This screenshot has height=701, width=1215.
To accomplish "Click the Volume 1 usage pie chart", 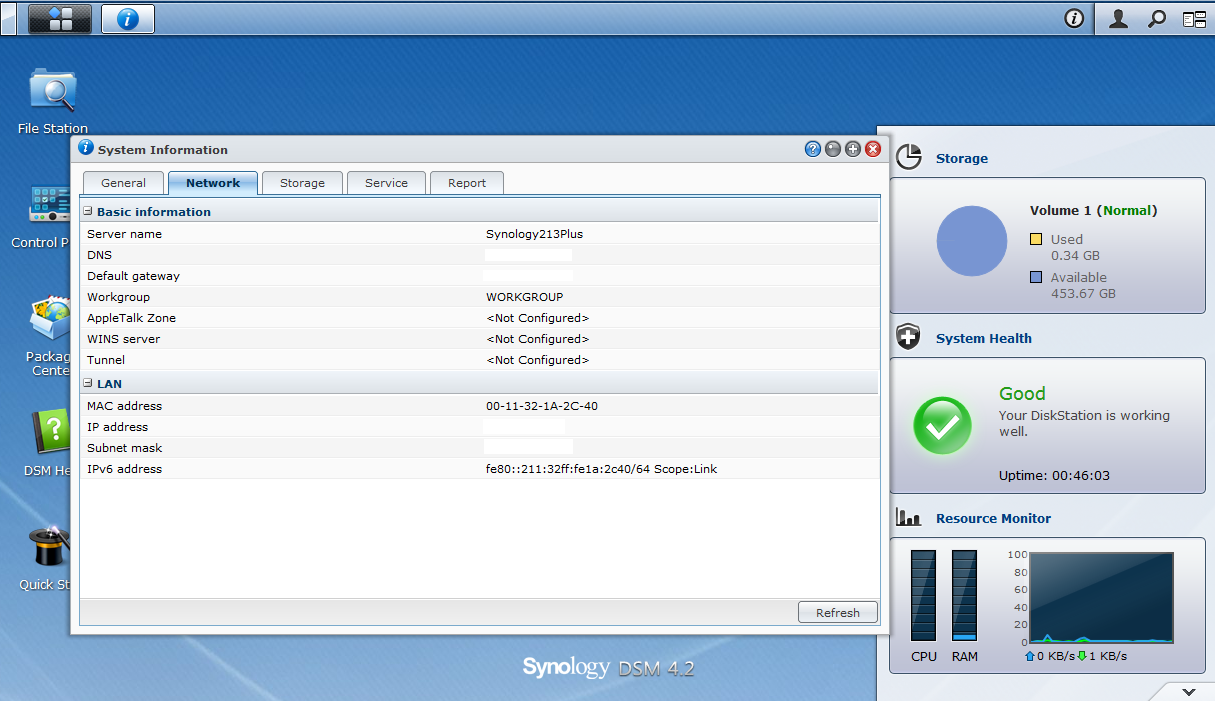I will click(x=972, y=241).
